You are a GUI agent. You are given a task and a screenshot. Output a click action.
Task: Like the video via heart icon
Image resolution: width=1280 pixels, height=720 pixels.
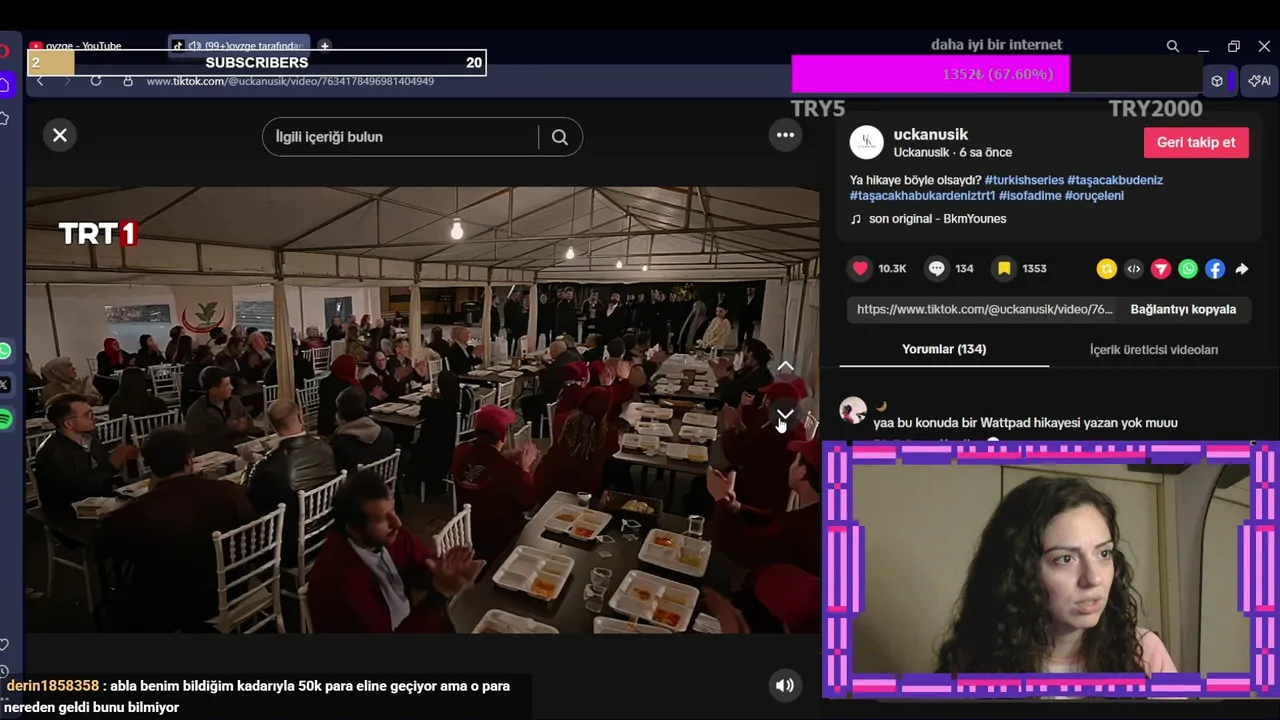860,268
